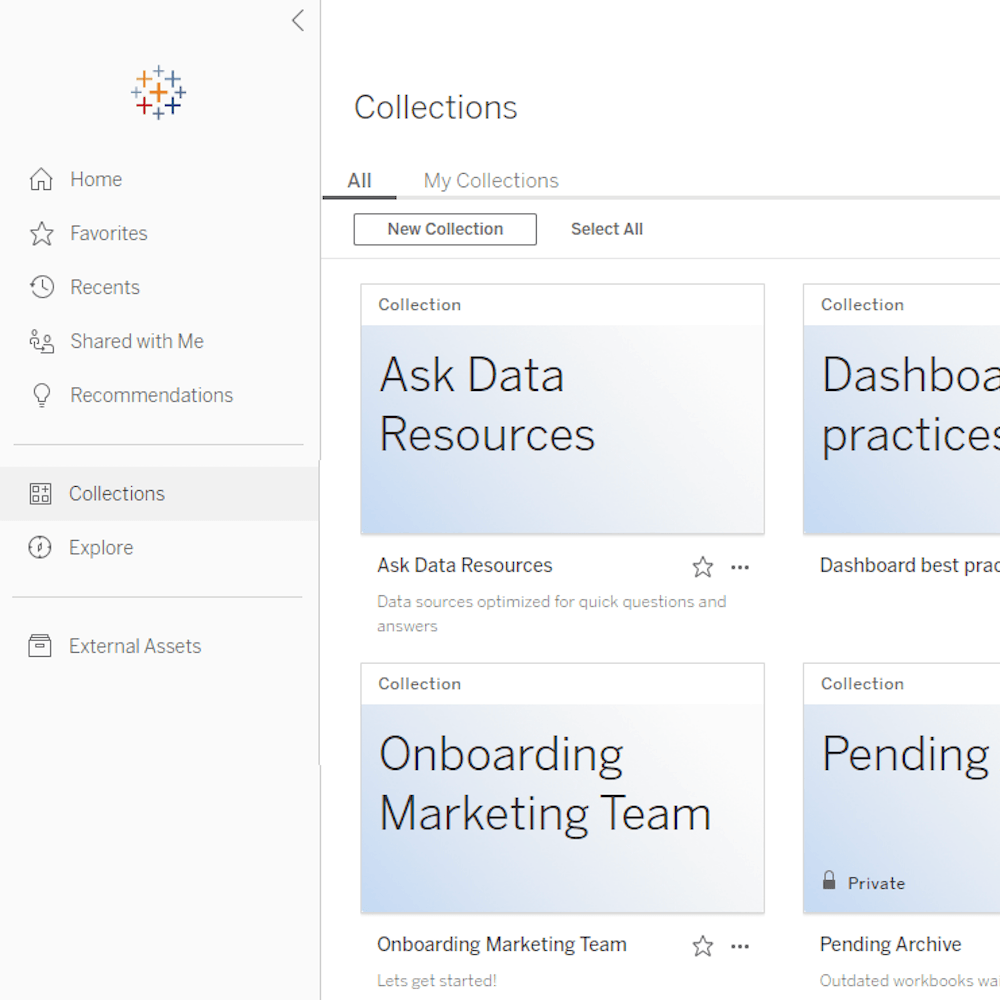This screenshot has height=1000, width=1000.
Task: Open more actions menu for Ask Data Resources
Action: tap(740, 568)
